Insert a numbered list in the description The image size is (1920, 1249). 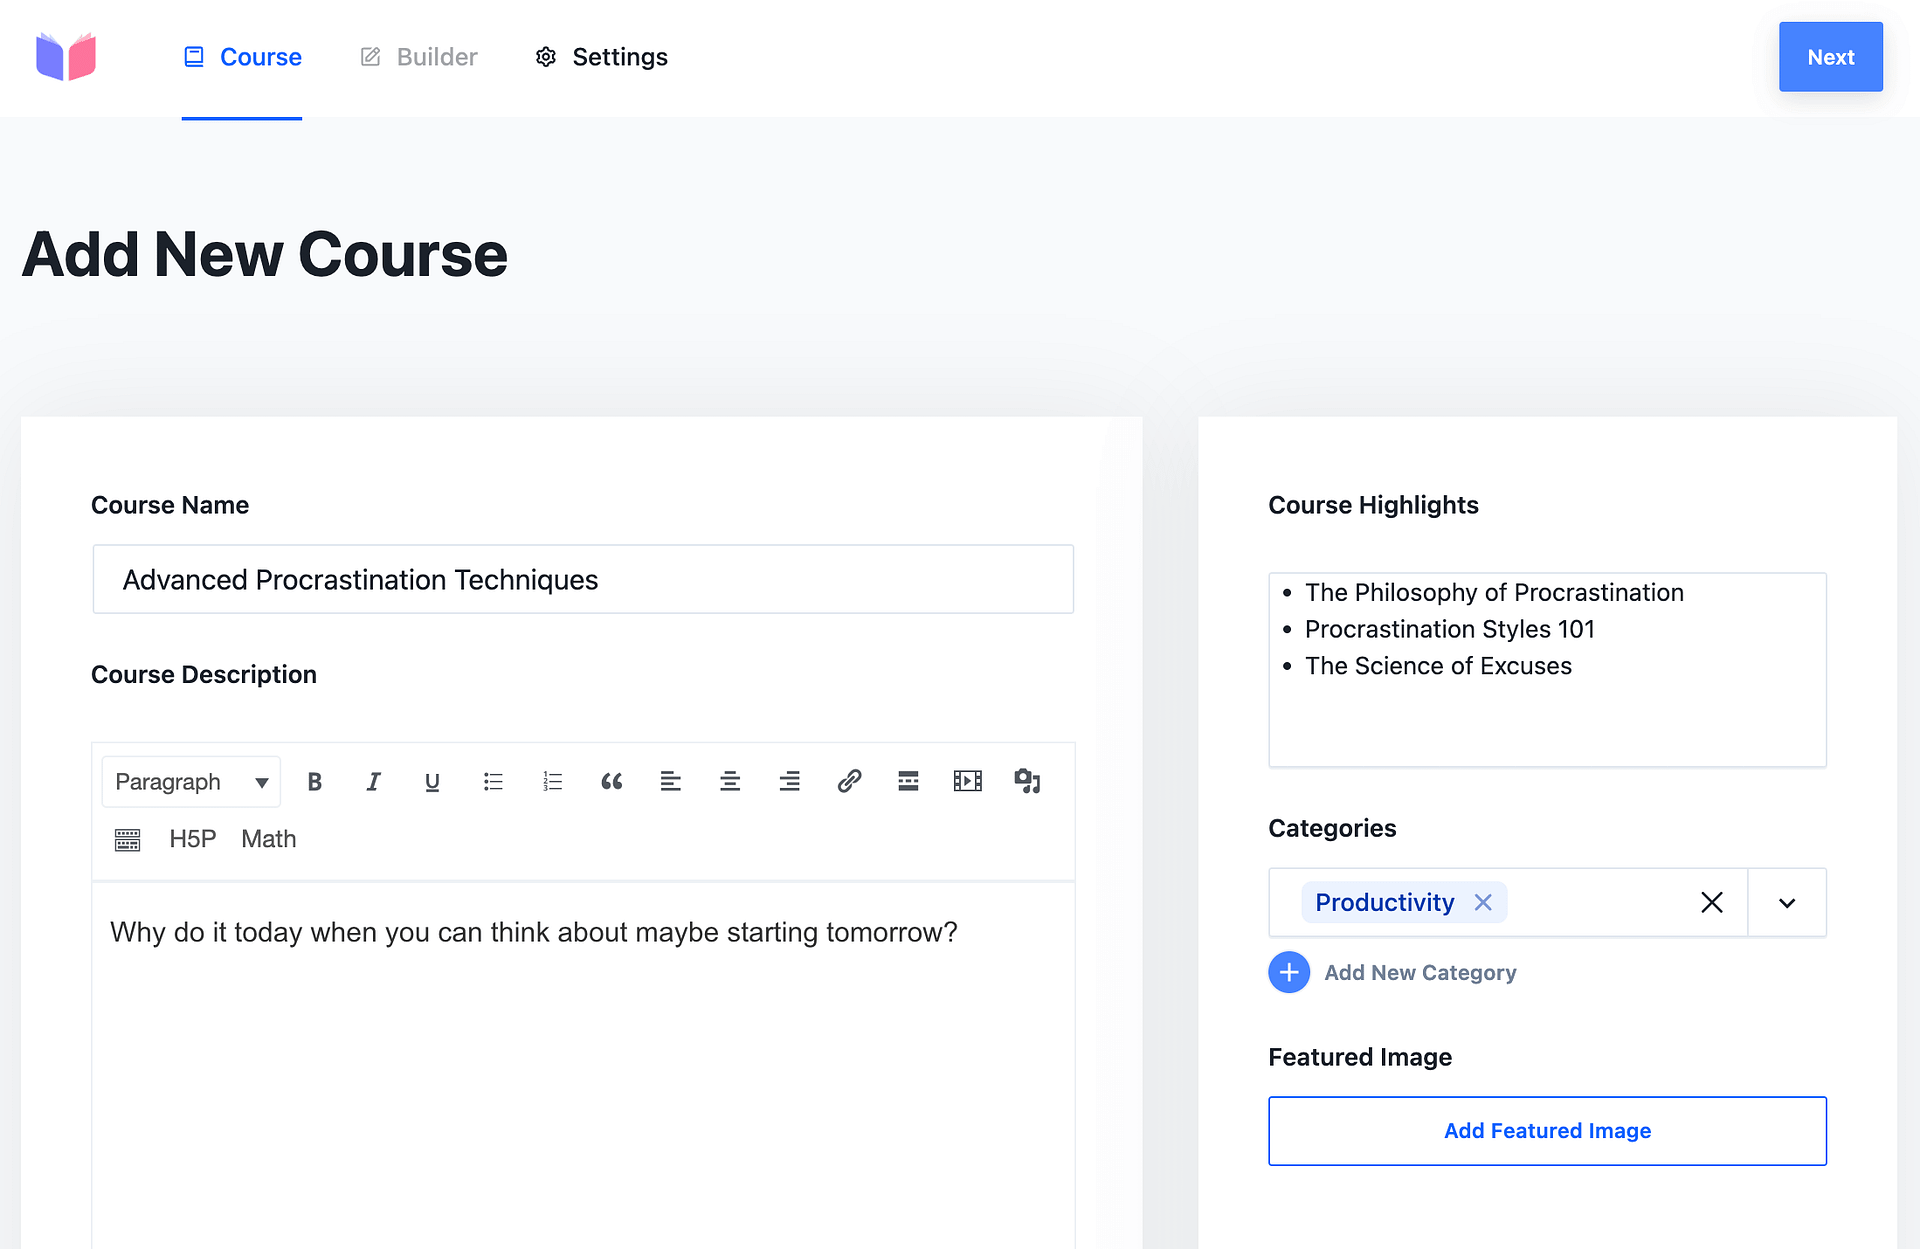(552, 781)
